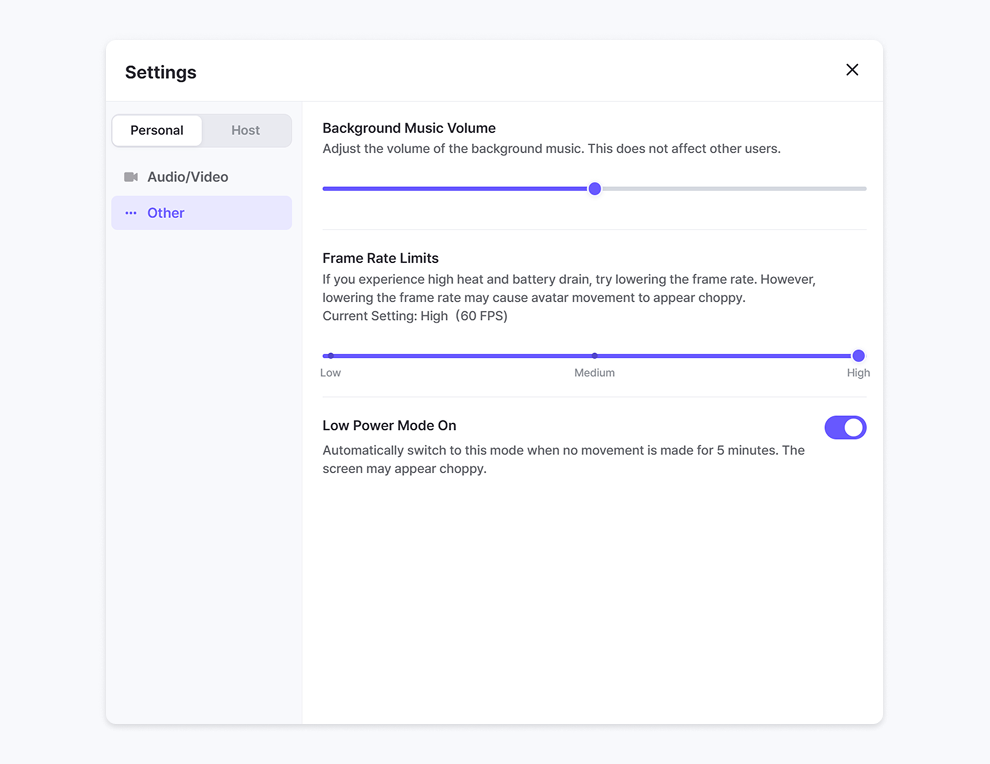Click the "Frame Rate Limits" heading
Viewport: 990px width, 764px height.
click(x=380, y=258)
